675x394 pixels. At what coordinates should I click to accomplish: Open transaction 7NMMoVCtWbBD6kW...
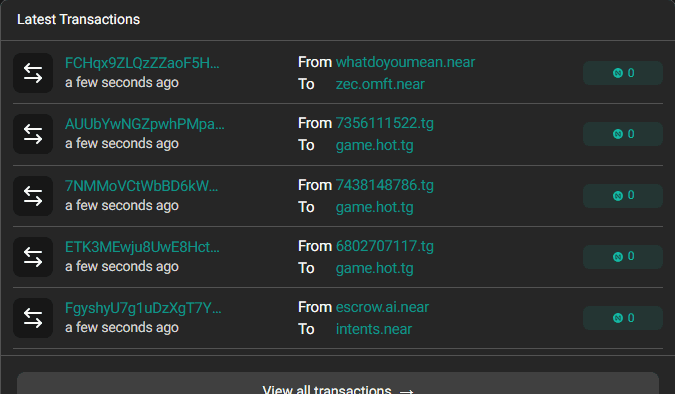(x=142, y=186)
